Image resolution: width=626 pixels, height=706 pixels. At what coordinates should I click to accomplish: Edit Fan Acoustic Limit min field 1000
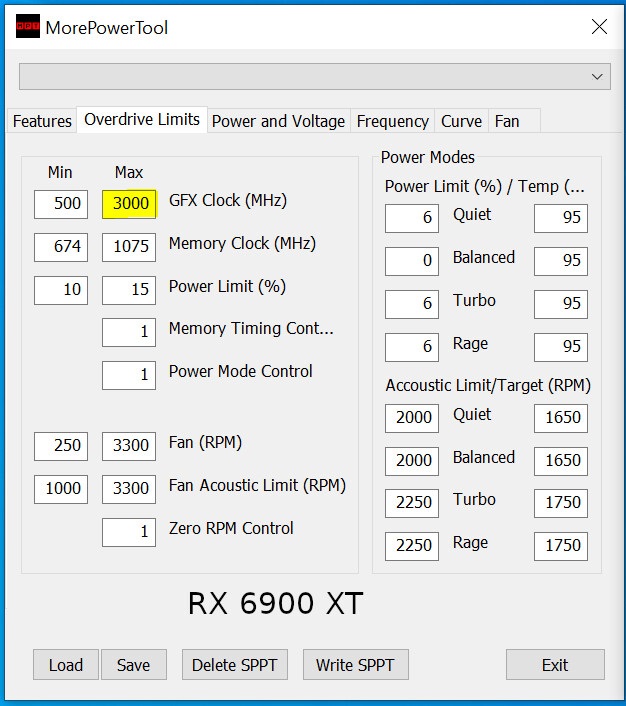tap(61, 489)
